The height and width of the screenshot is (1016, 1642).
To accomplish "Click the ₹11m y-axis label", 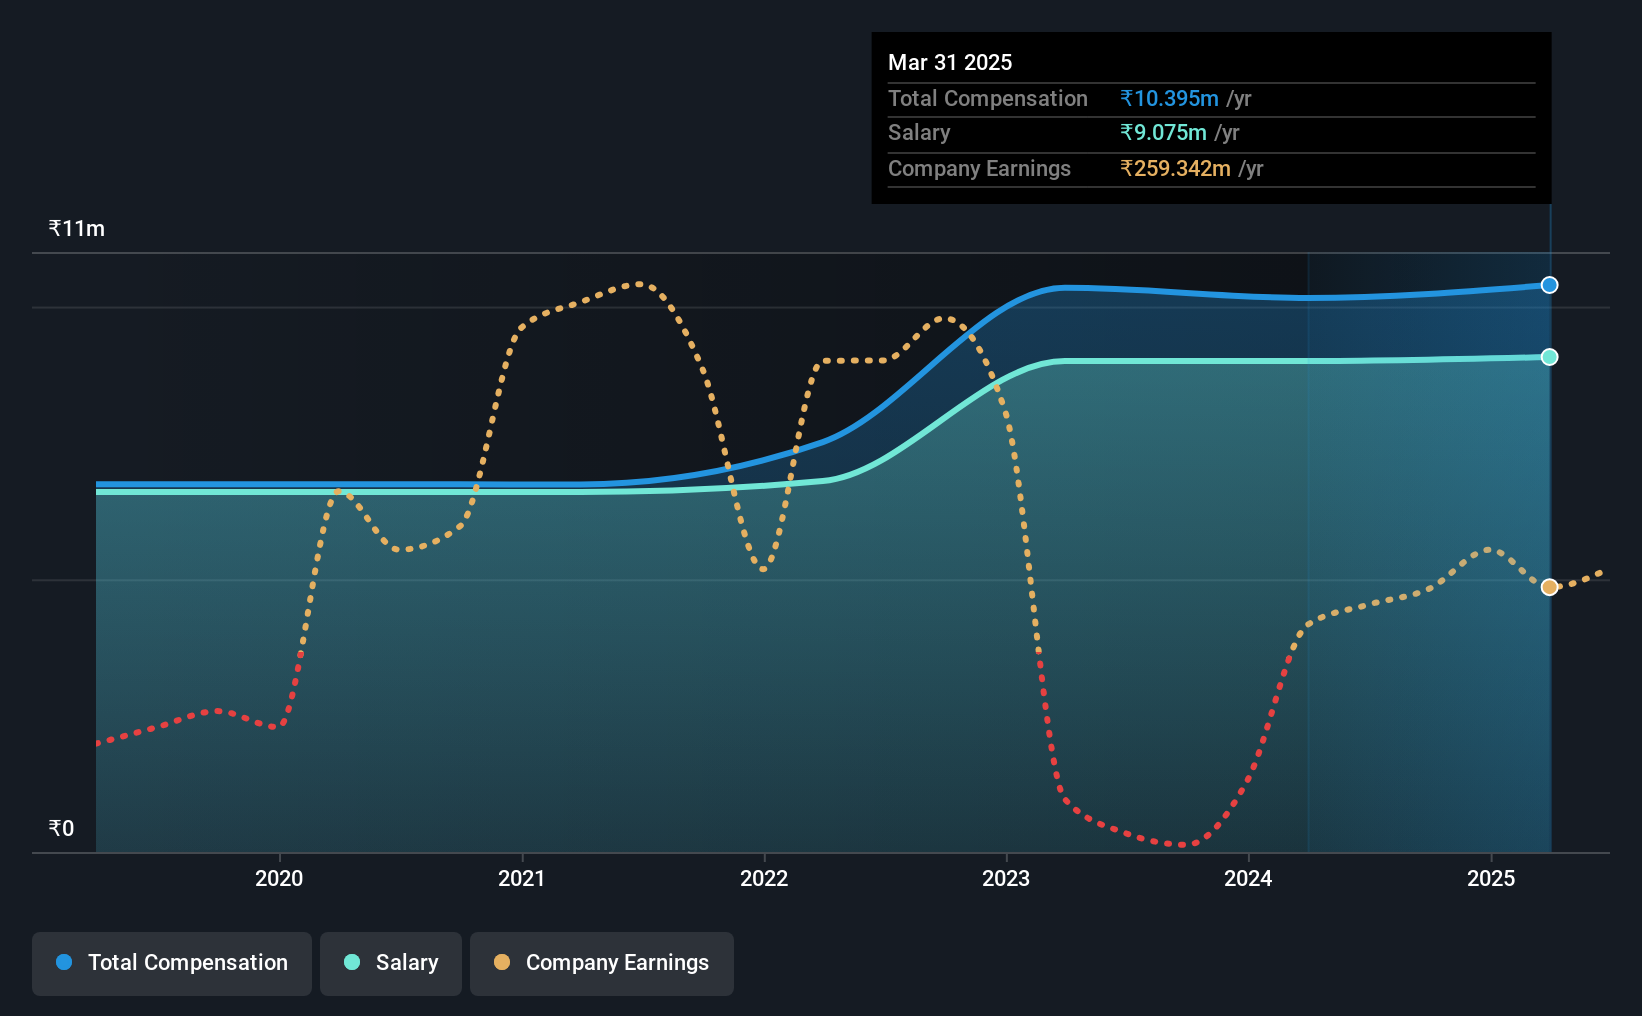I will pos(77,228).
